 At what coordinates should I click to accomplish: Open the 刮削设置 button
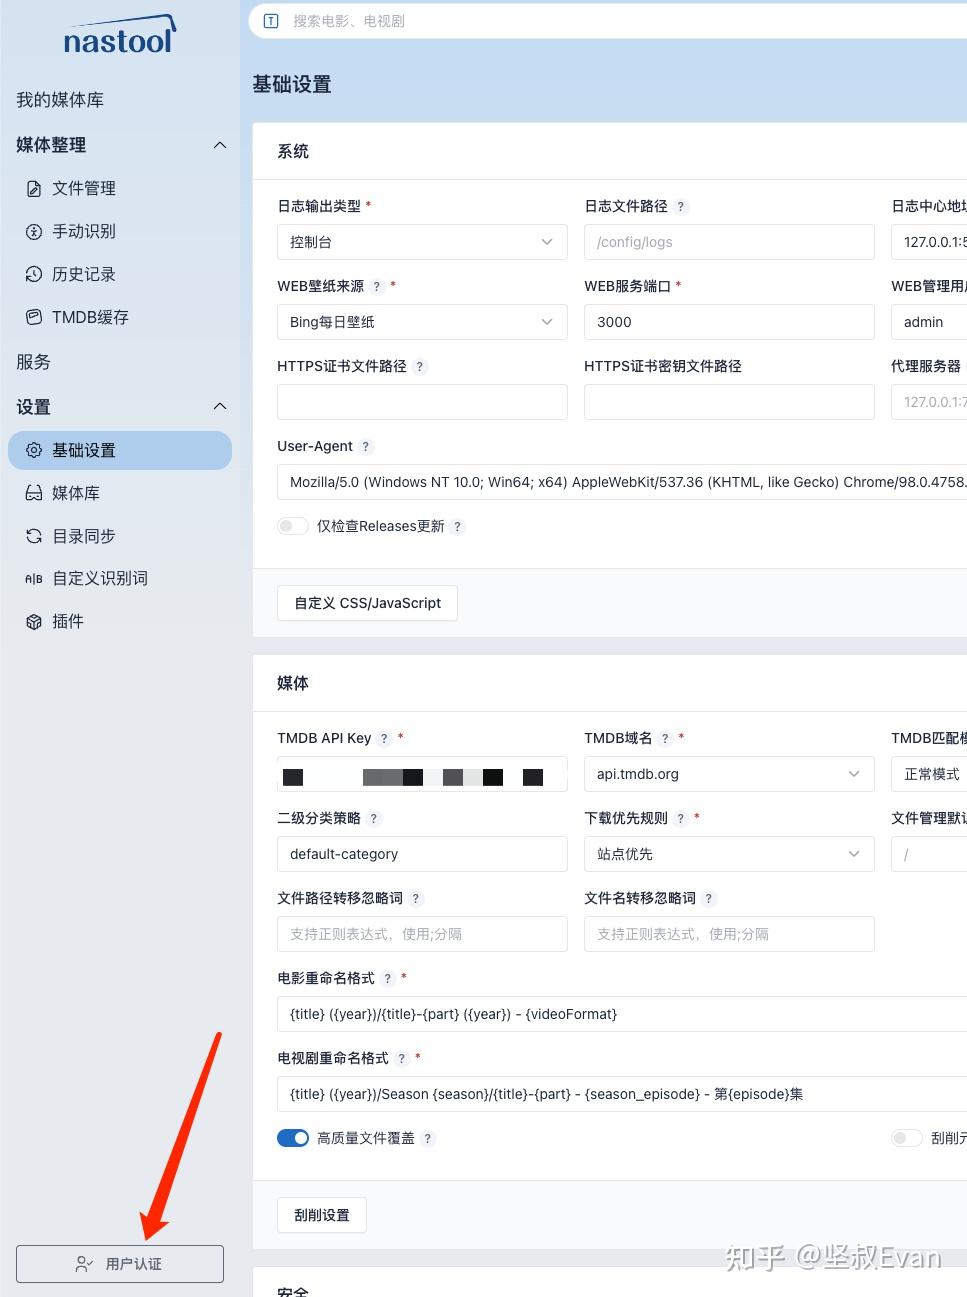[321, 1215]
